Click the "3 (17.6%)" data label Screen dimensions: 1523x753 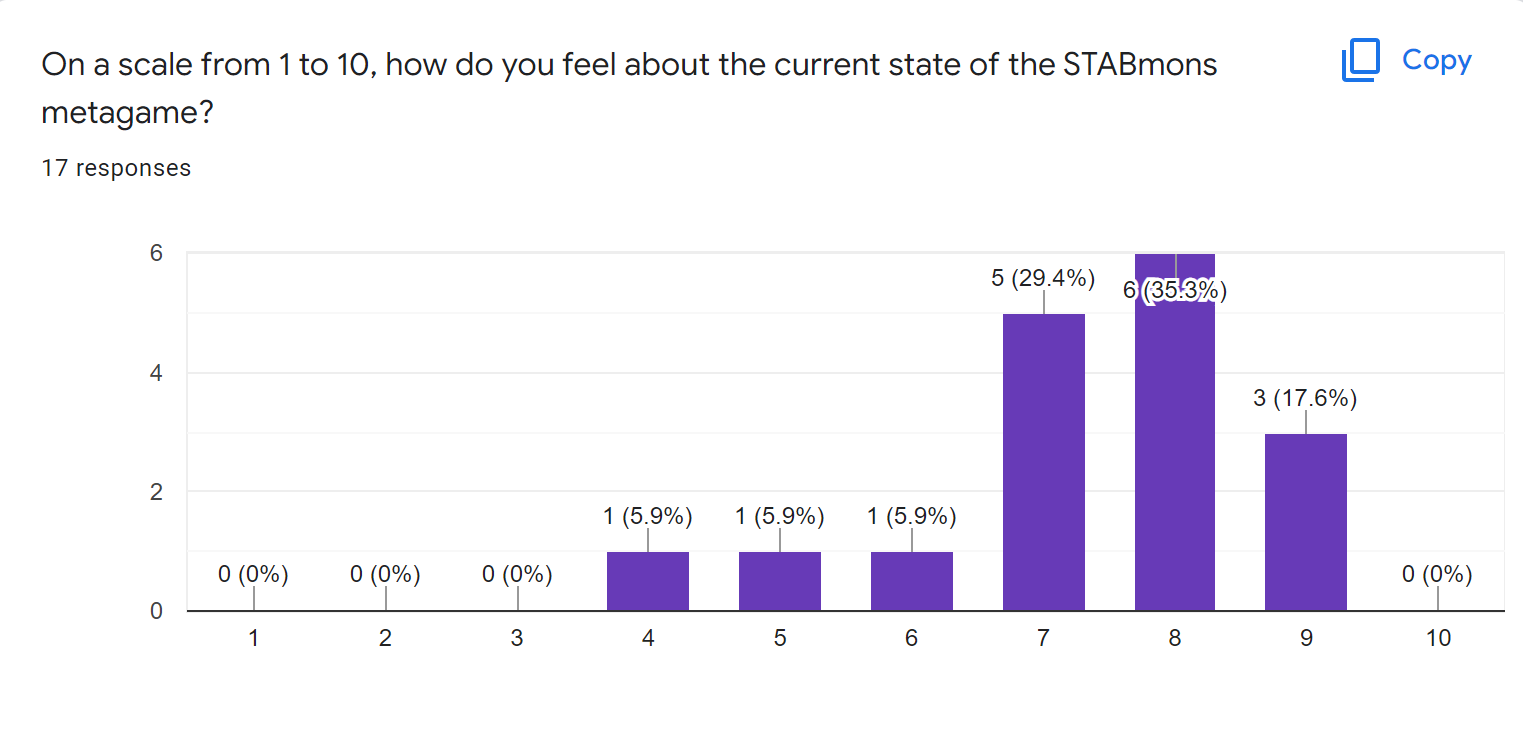point(1305,398)
